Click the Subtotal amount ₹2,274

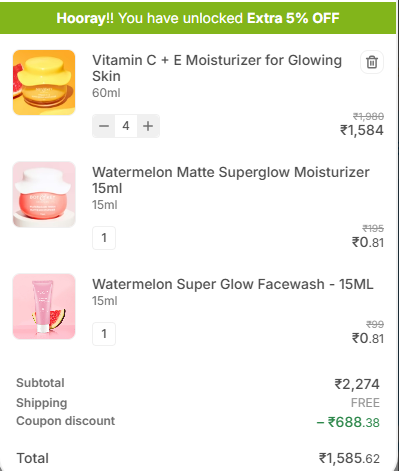(x=357, y=384)
